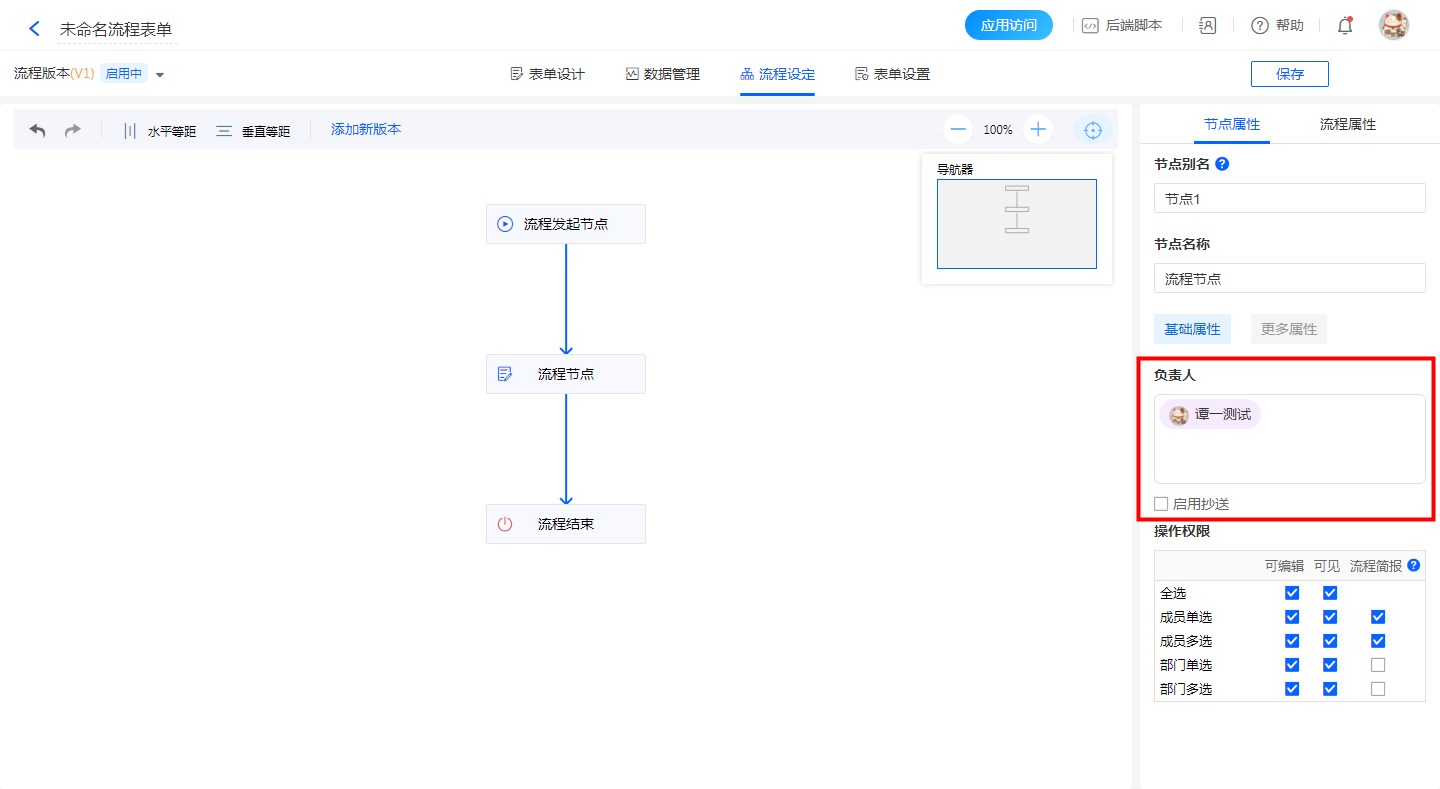Switch to the 流程属性 tab

tap(1347, 124)
